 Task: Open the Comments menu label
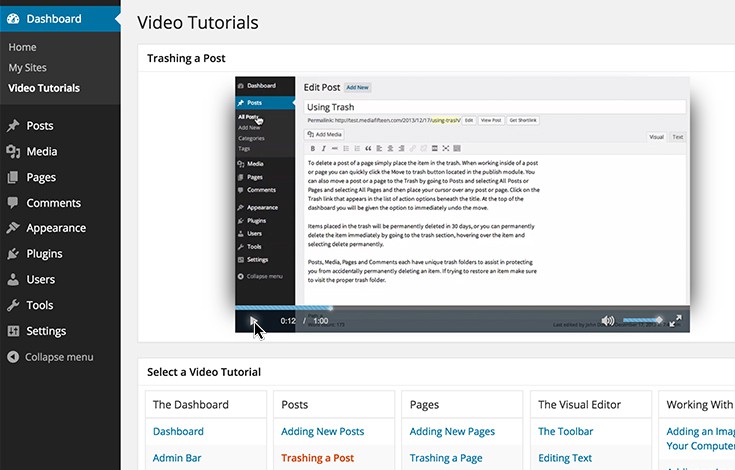tap(53, 203)
